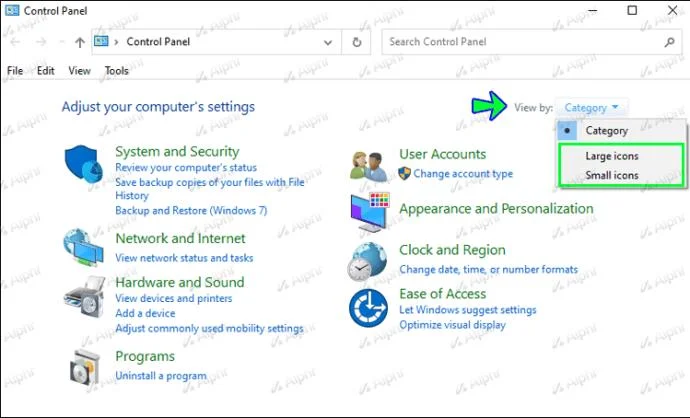
Task: Click Save backup copies with File History
Action: (x=209, y=189)
